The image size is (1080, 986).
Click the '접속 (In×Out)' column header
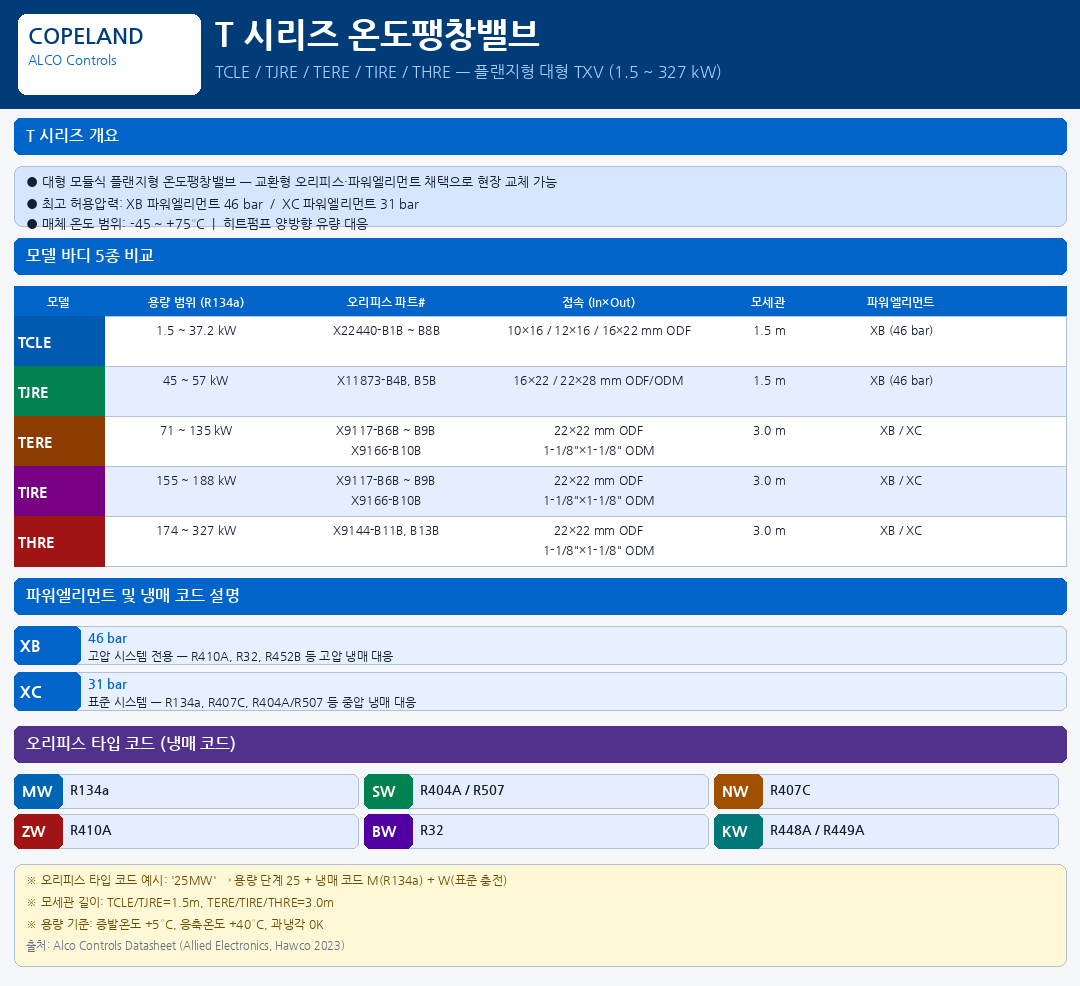[599, 302]
